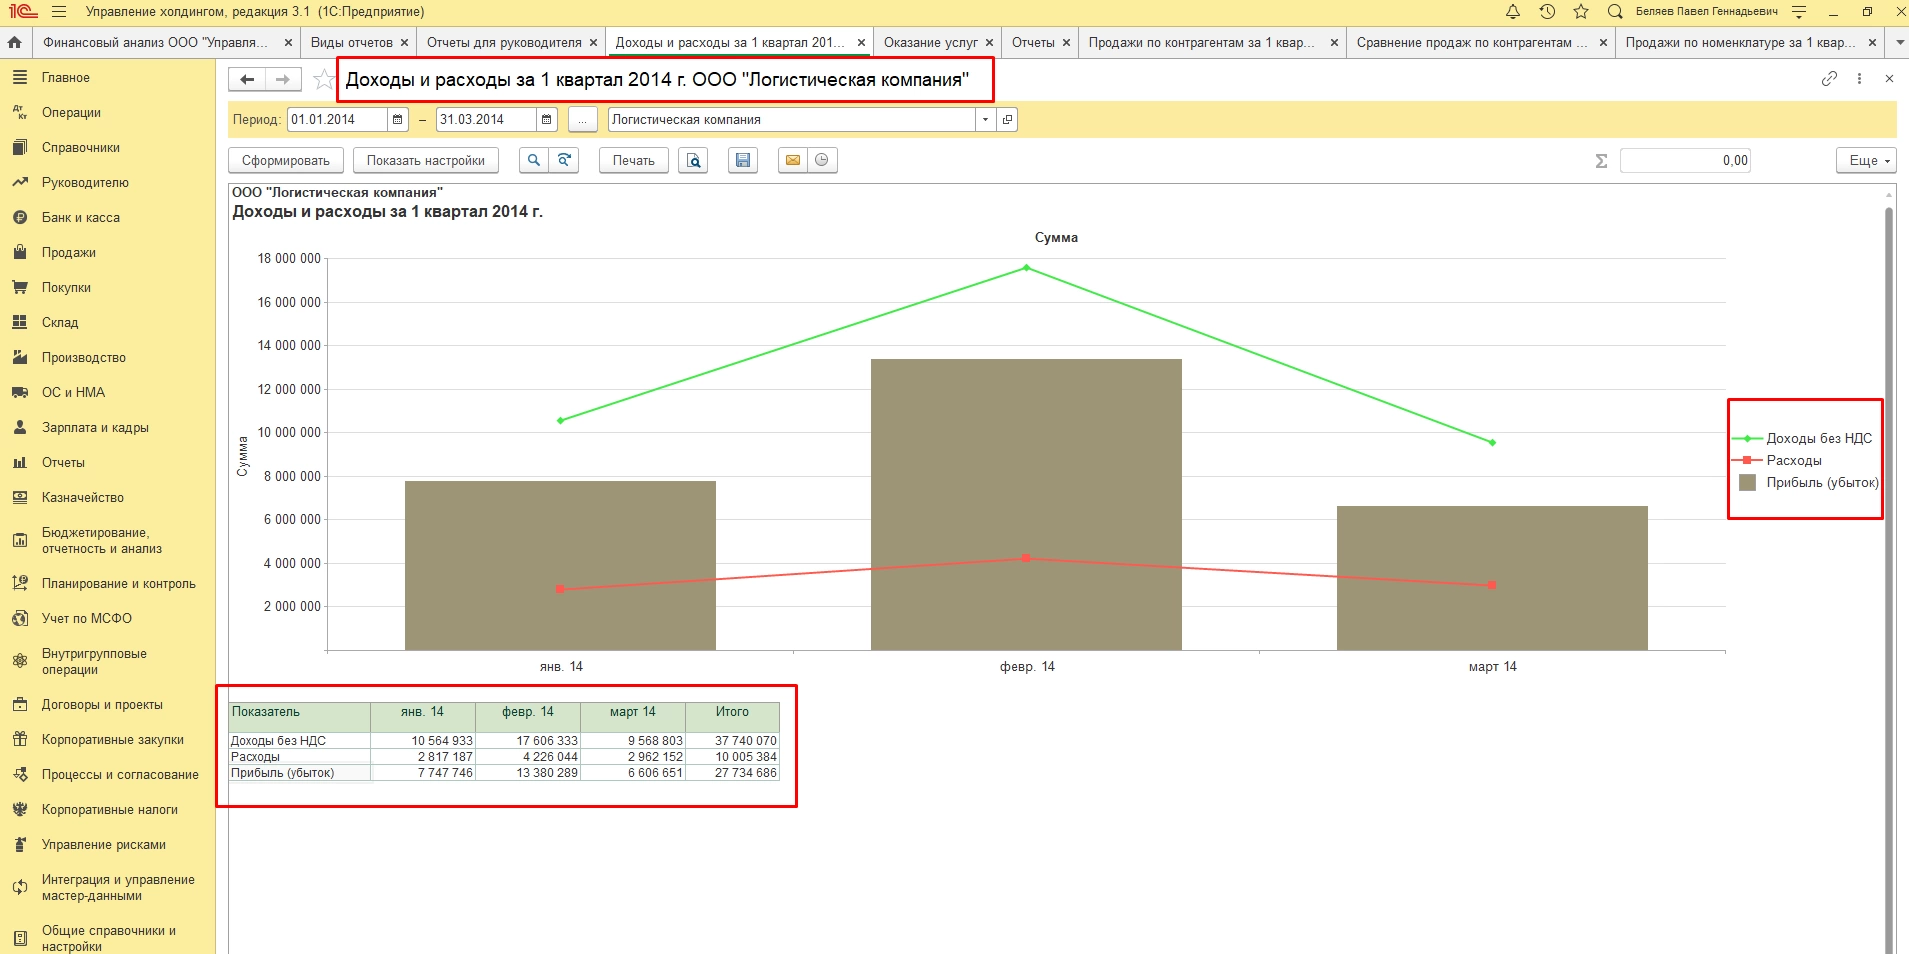Click the Прибыль (убыток) legend color swatch
This screenshot has height=954, width=1909.
[x=1748, y=483]
